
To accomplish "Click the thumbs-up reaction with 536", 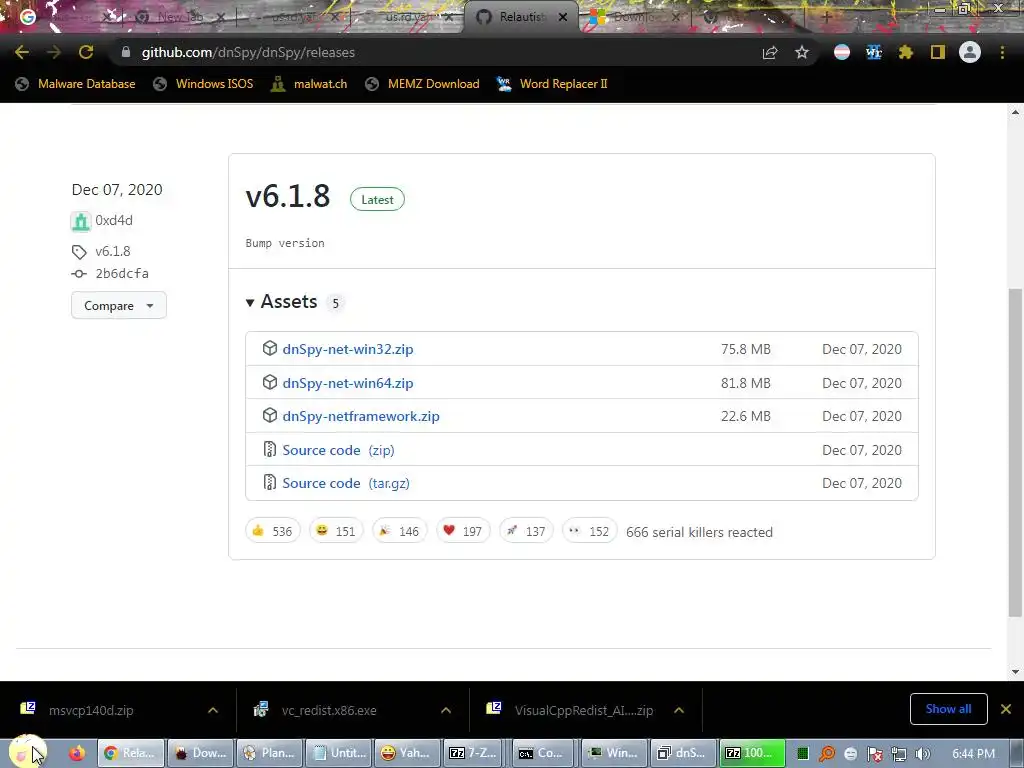I will pyautogui.click(x=273, y=531).
